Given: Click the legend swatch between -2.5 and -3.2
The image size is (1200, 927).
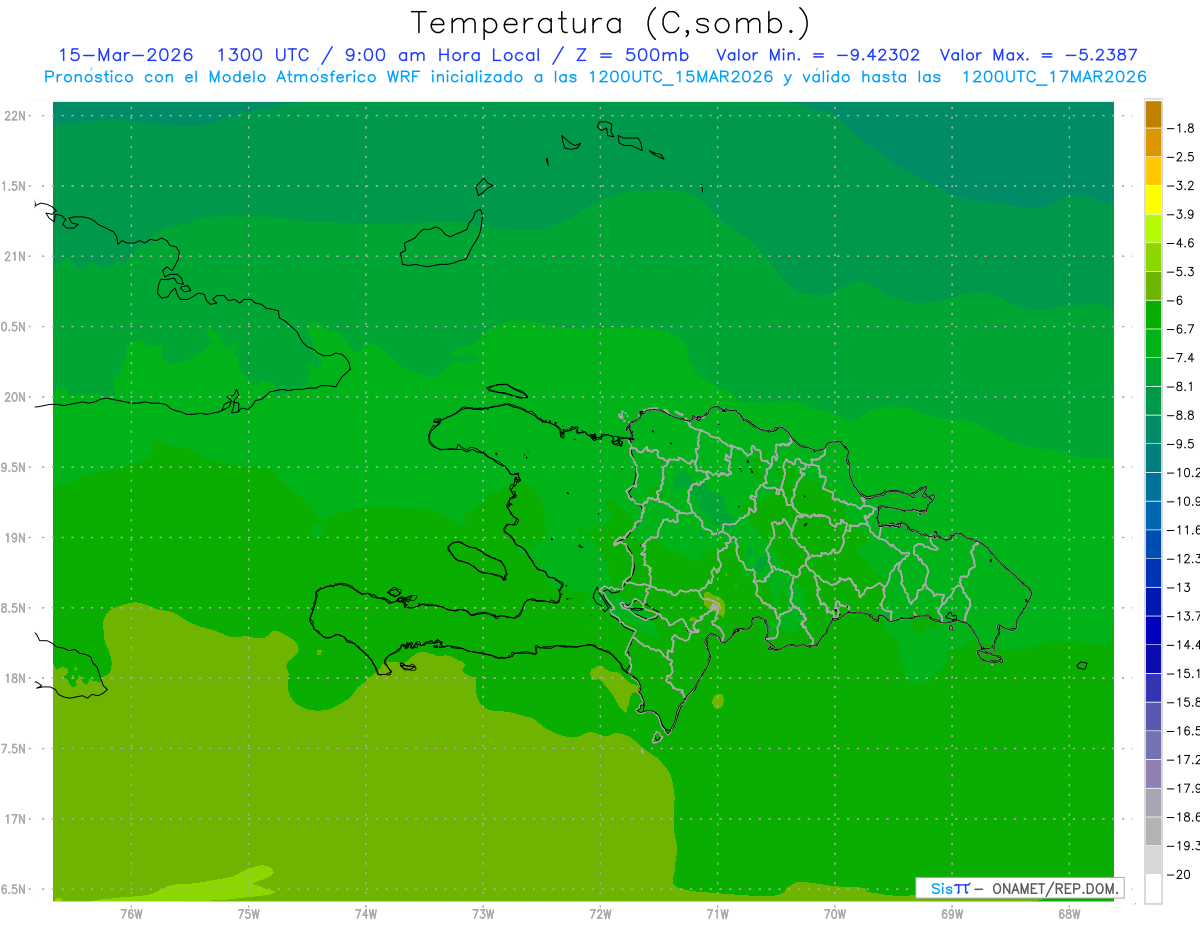Looking at the screenshot, I should (1153, 171).
